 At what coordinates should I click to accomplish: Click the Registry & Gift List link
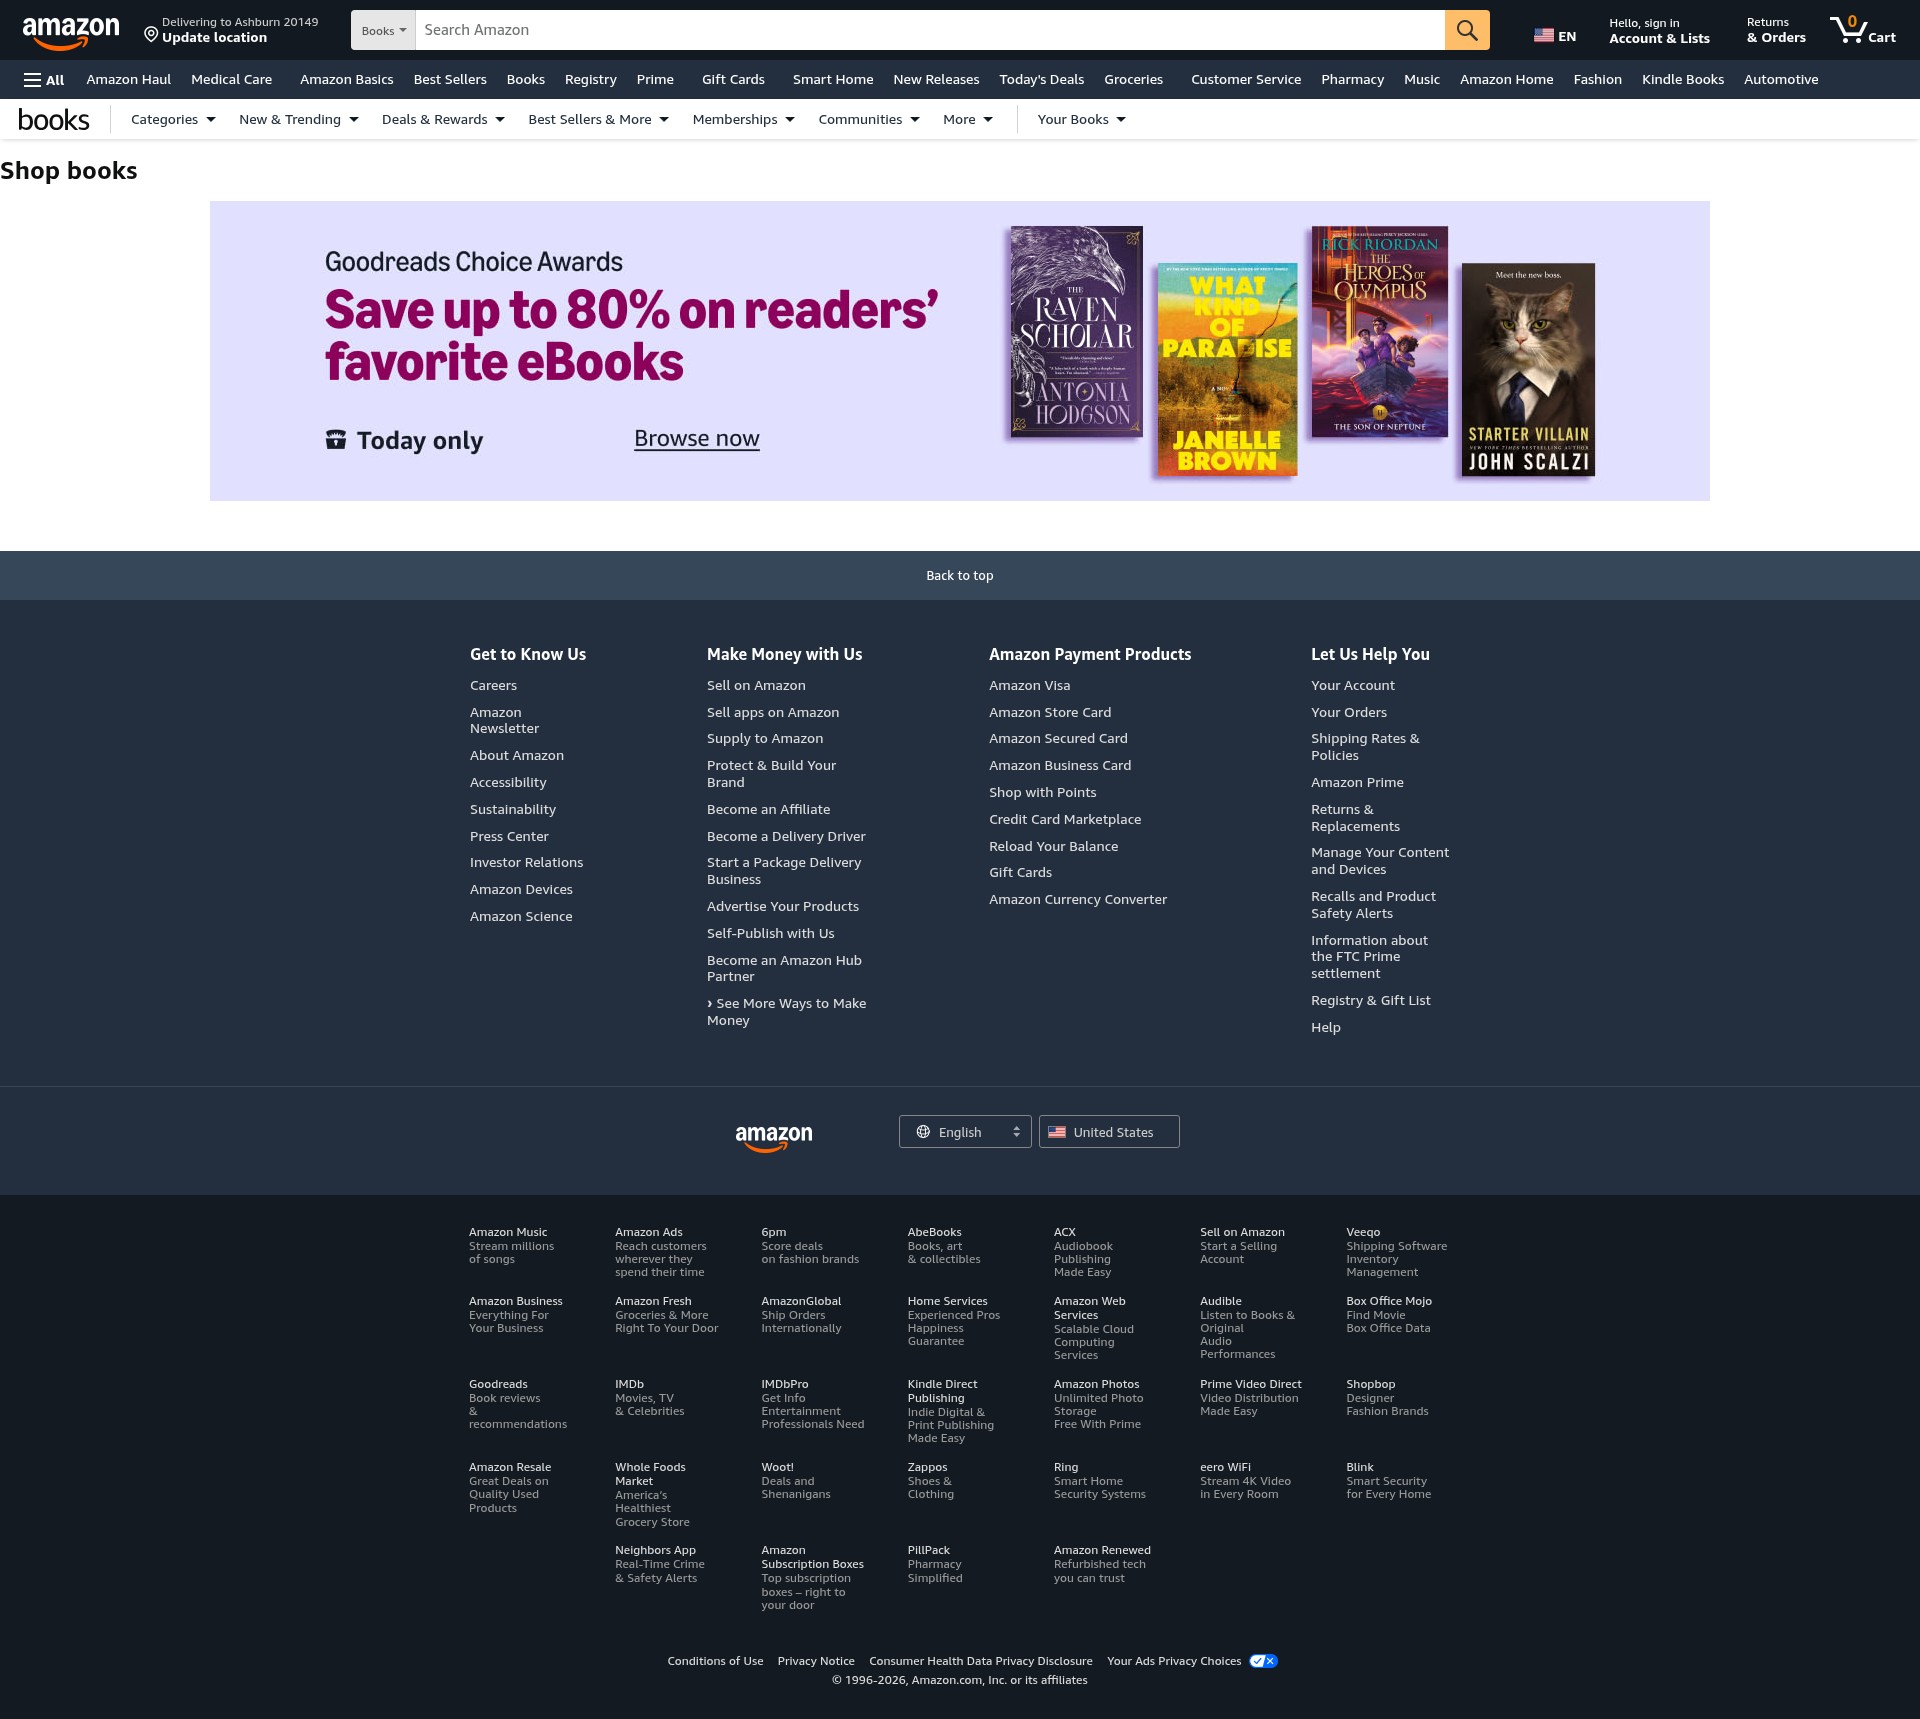1370,1000
